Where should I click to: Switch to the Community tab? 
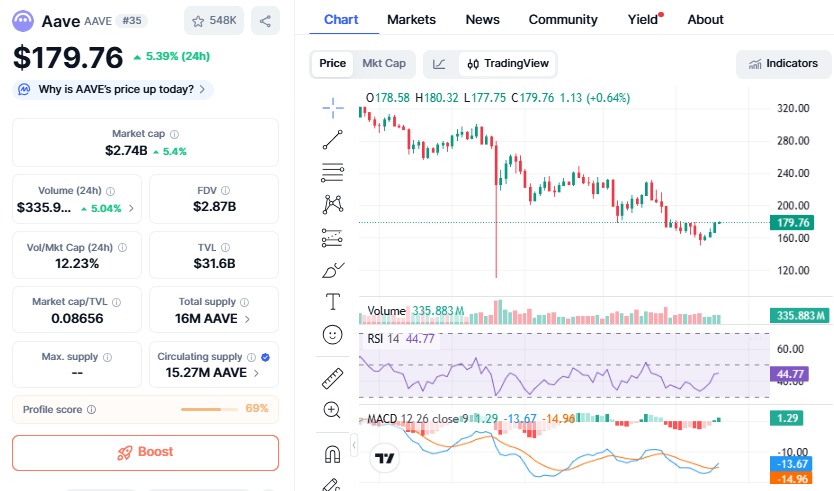coord(563,19)
